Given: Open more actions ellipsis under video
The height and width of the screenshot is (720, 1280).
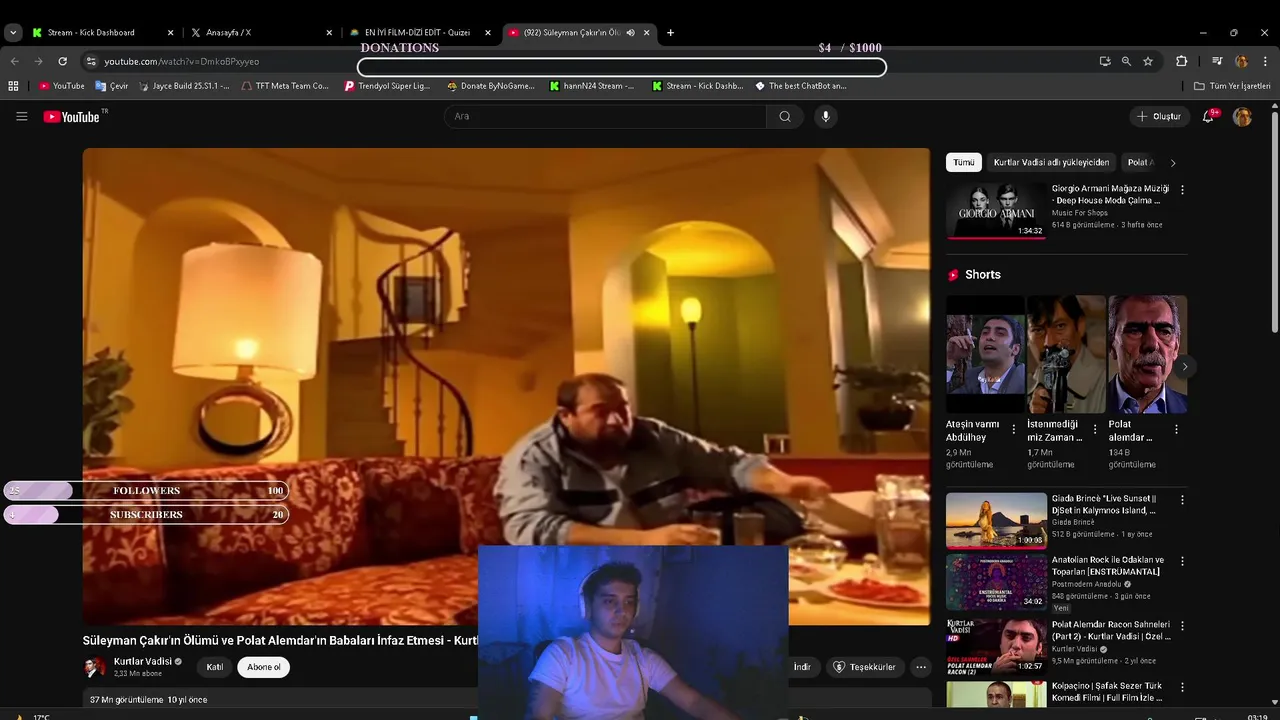Looking at the screenshot, I should [x=921, y=667].
